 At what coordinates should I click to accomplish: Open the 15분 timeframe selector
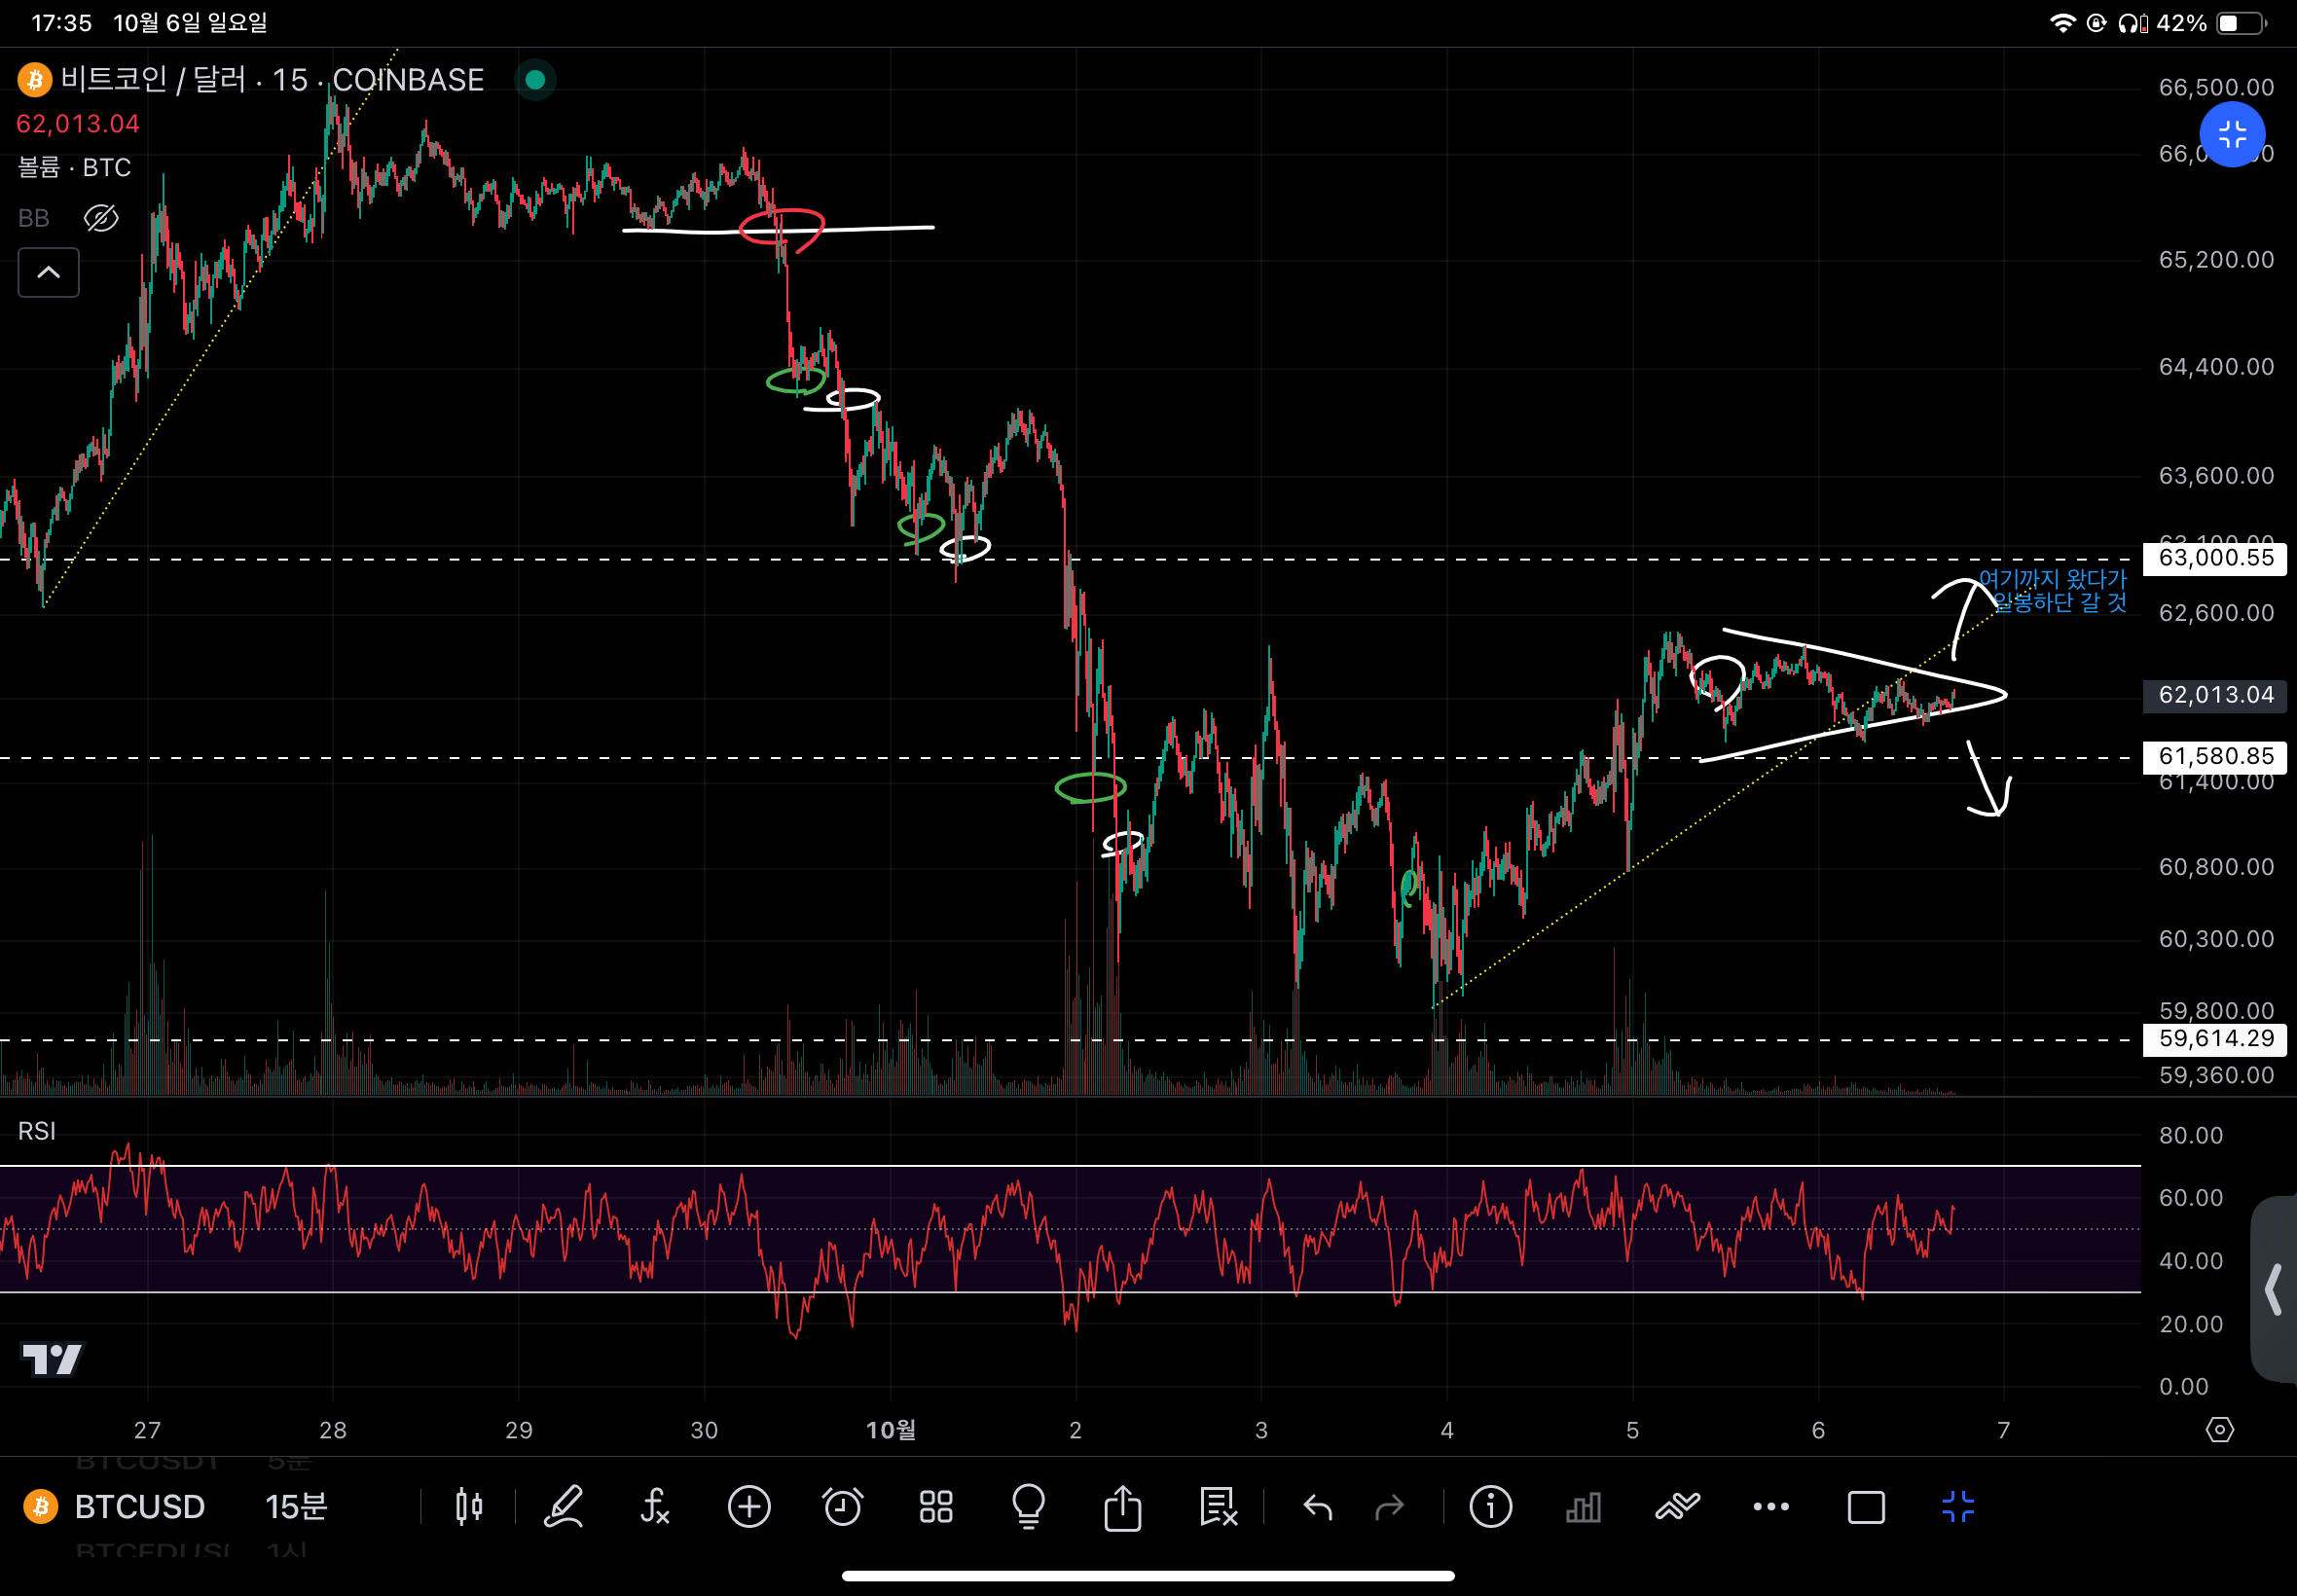[x=296, y=1506]
